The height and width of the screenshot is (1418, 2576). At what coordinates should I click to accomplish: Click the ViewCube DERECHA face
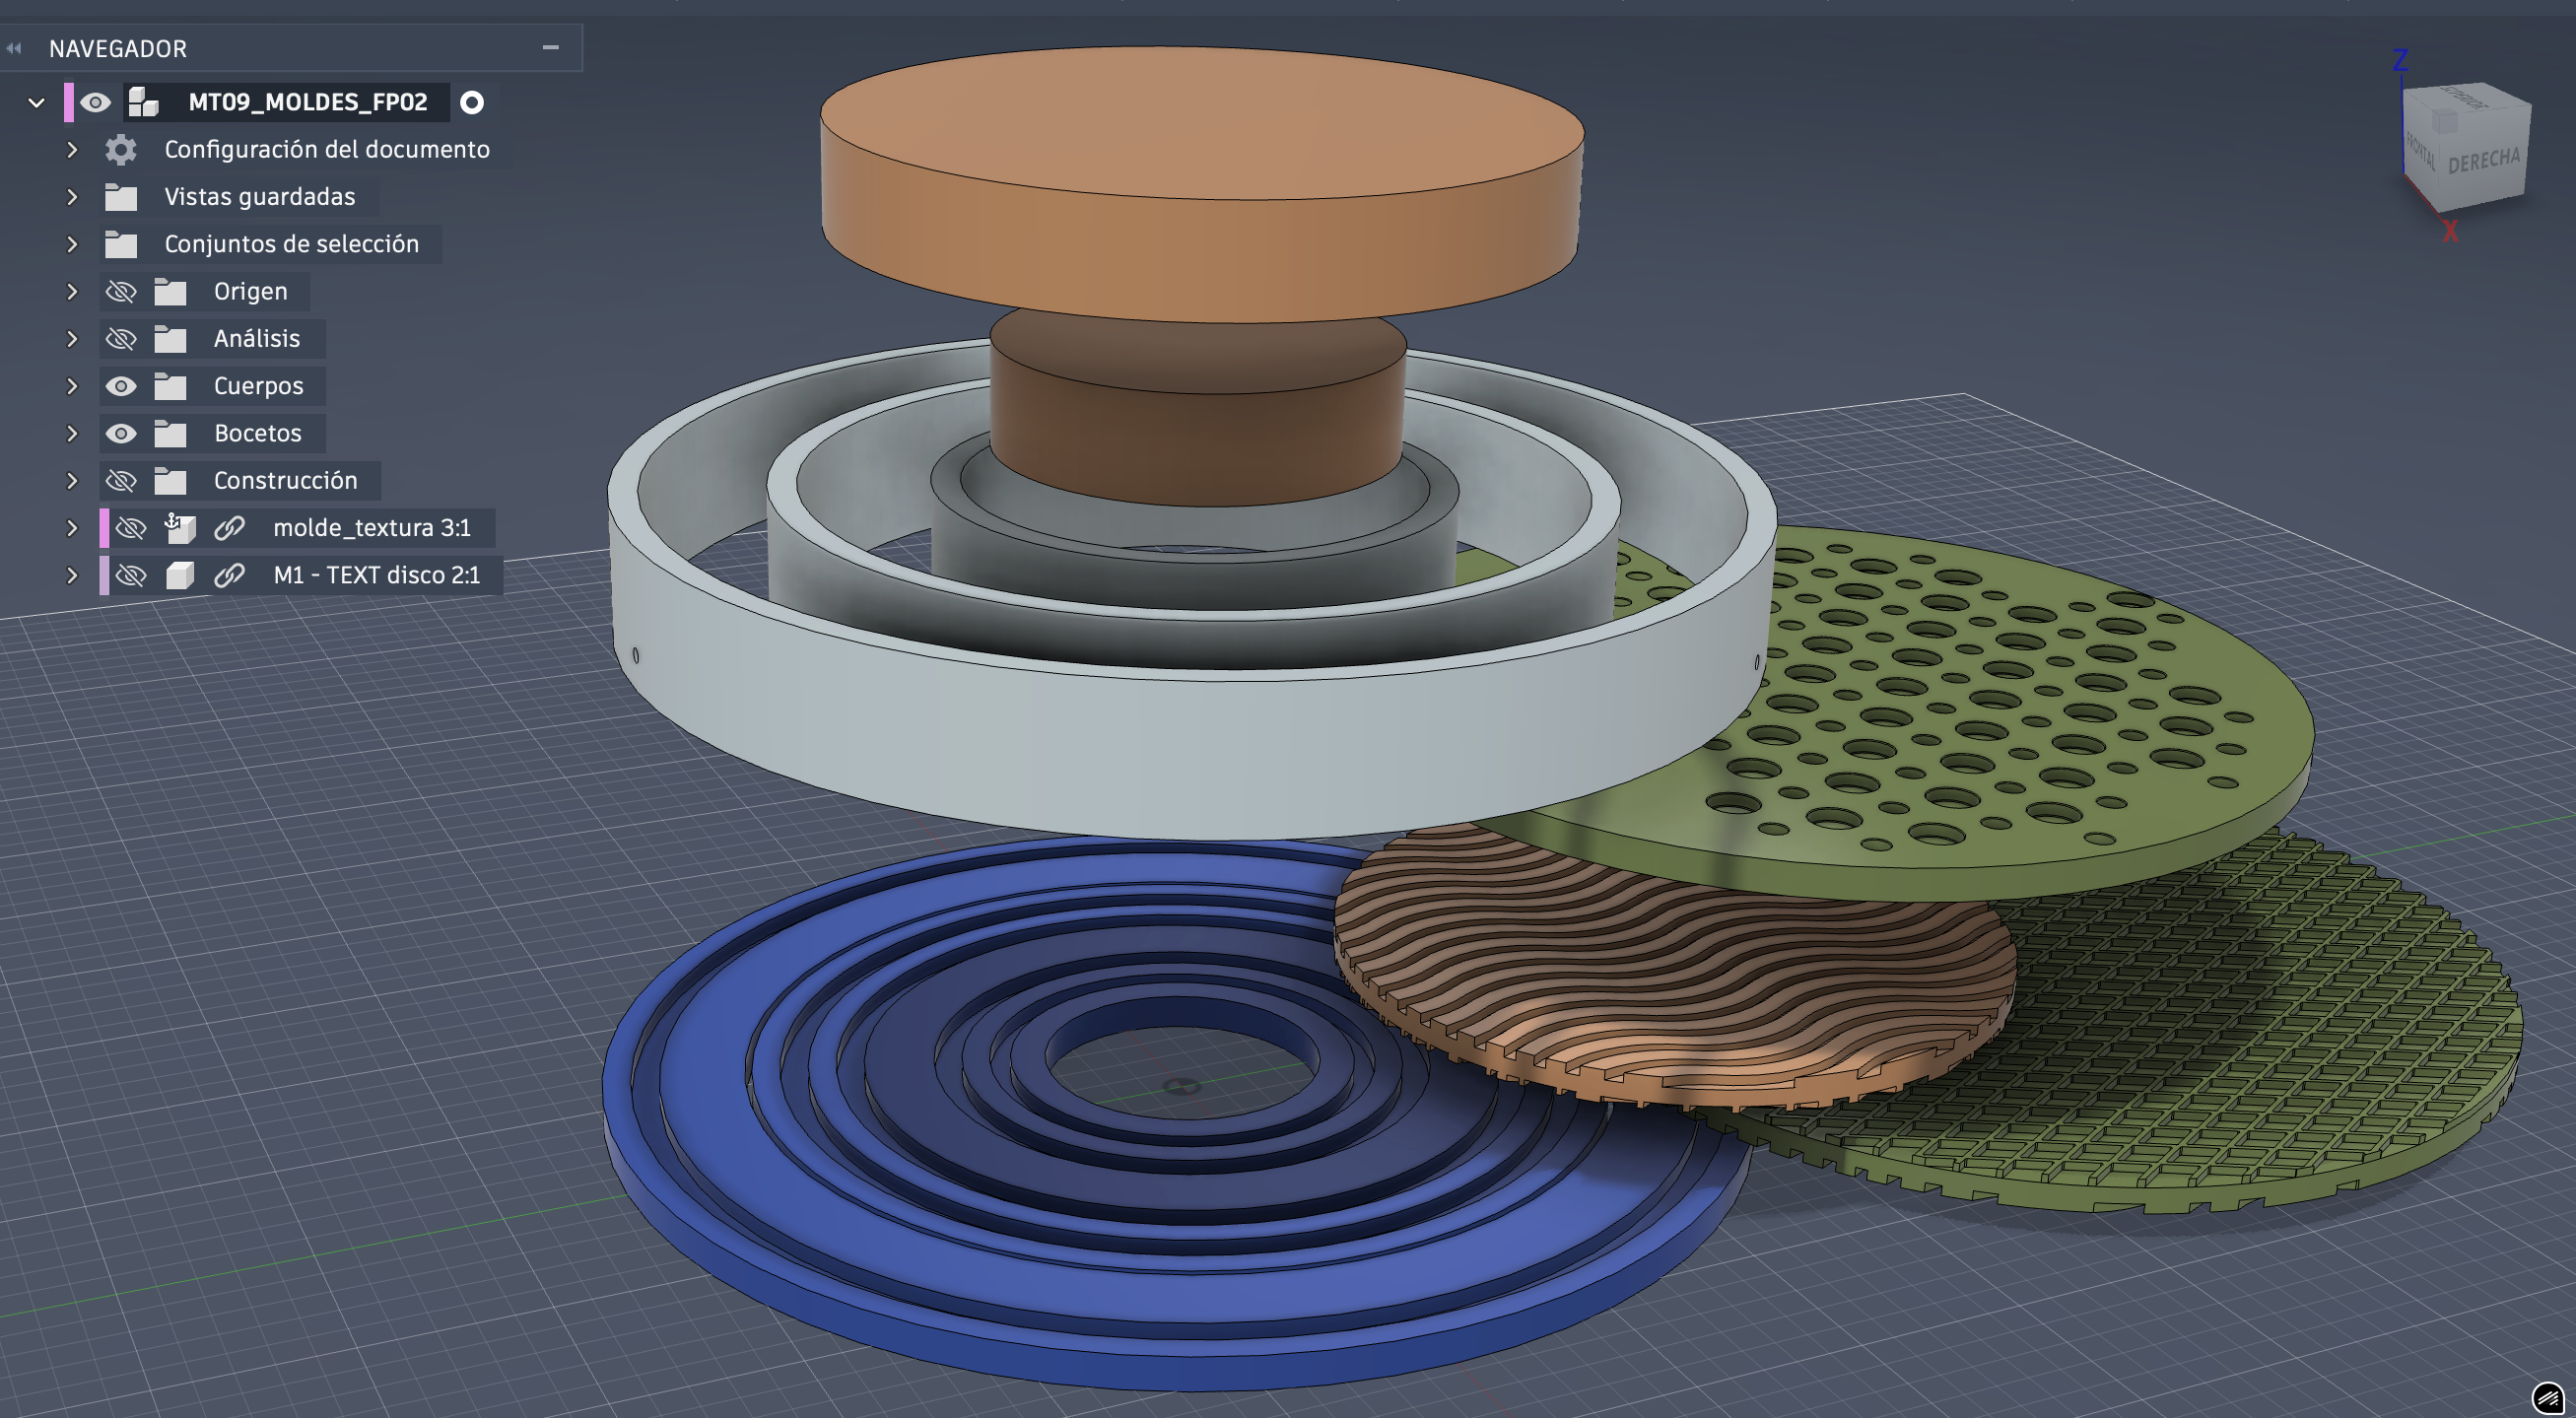coord(2484,160)
